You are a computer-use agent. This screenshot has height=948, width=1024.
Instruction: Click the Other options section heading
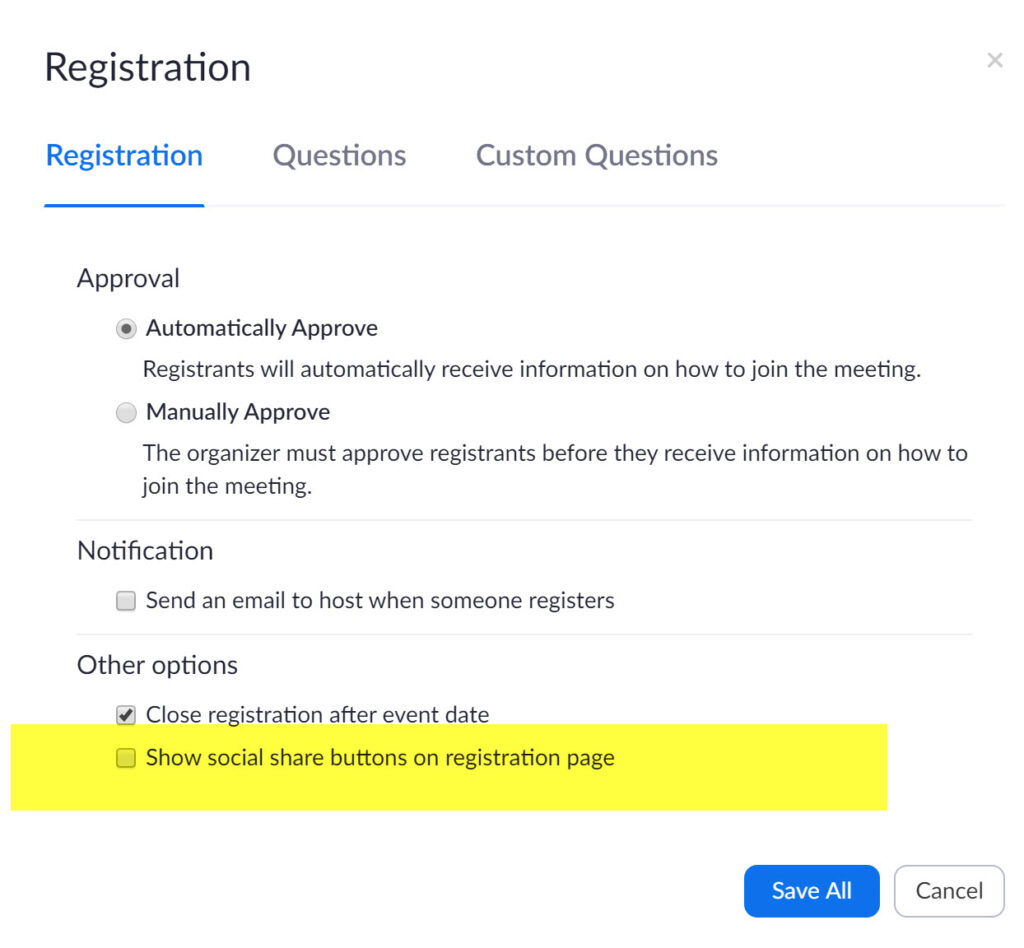(157, 665)
